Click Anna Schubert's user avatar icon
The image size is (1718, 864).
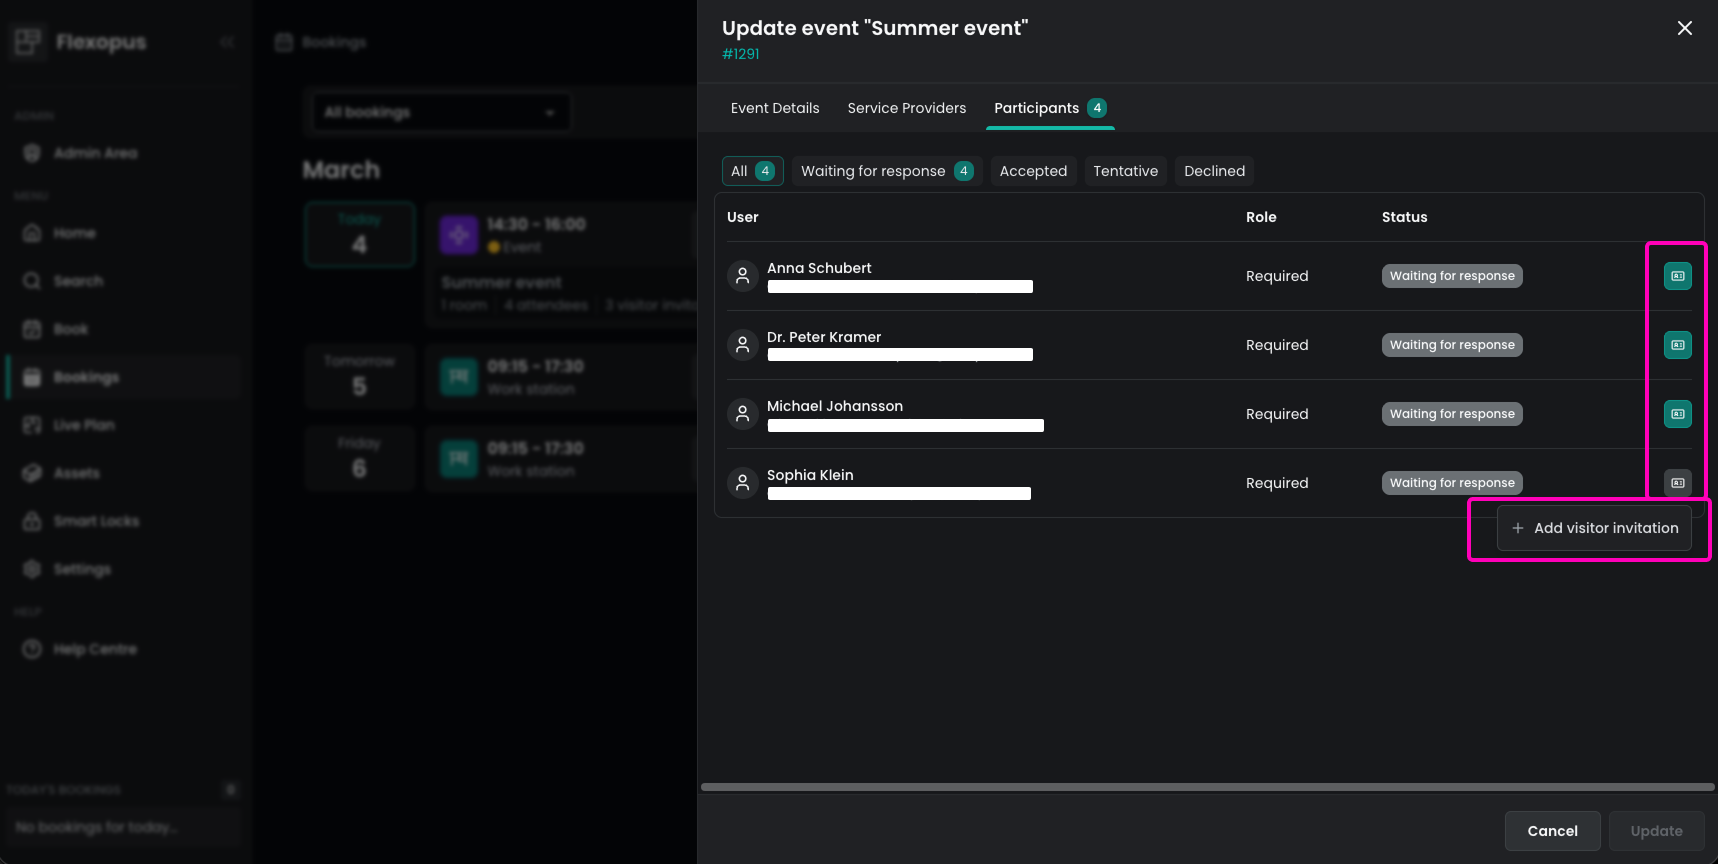[742, 276]
